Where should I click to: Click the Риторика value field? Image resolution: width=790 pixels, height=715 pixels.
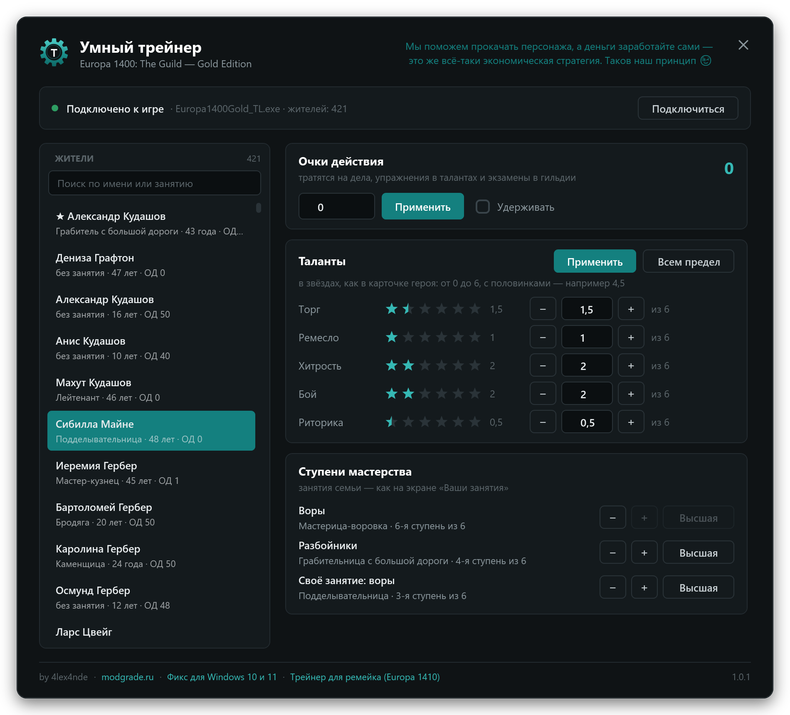point(587,422)
